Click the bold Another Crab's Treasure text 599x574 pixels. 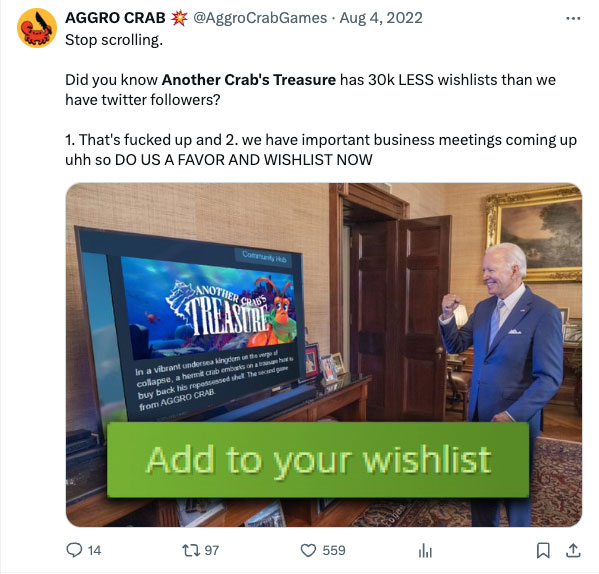(249, 80)
